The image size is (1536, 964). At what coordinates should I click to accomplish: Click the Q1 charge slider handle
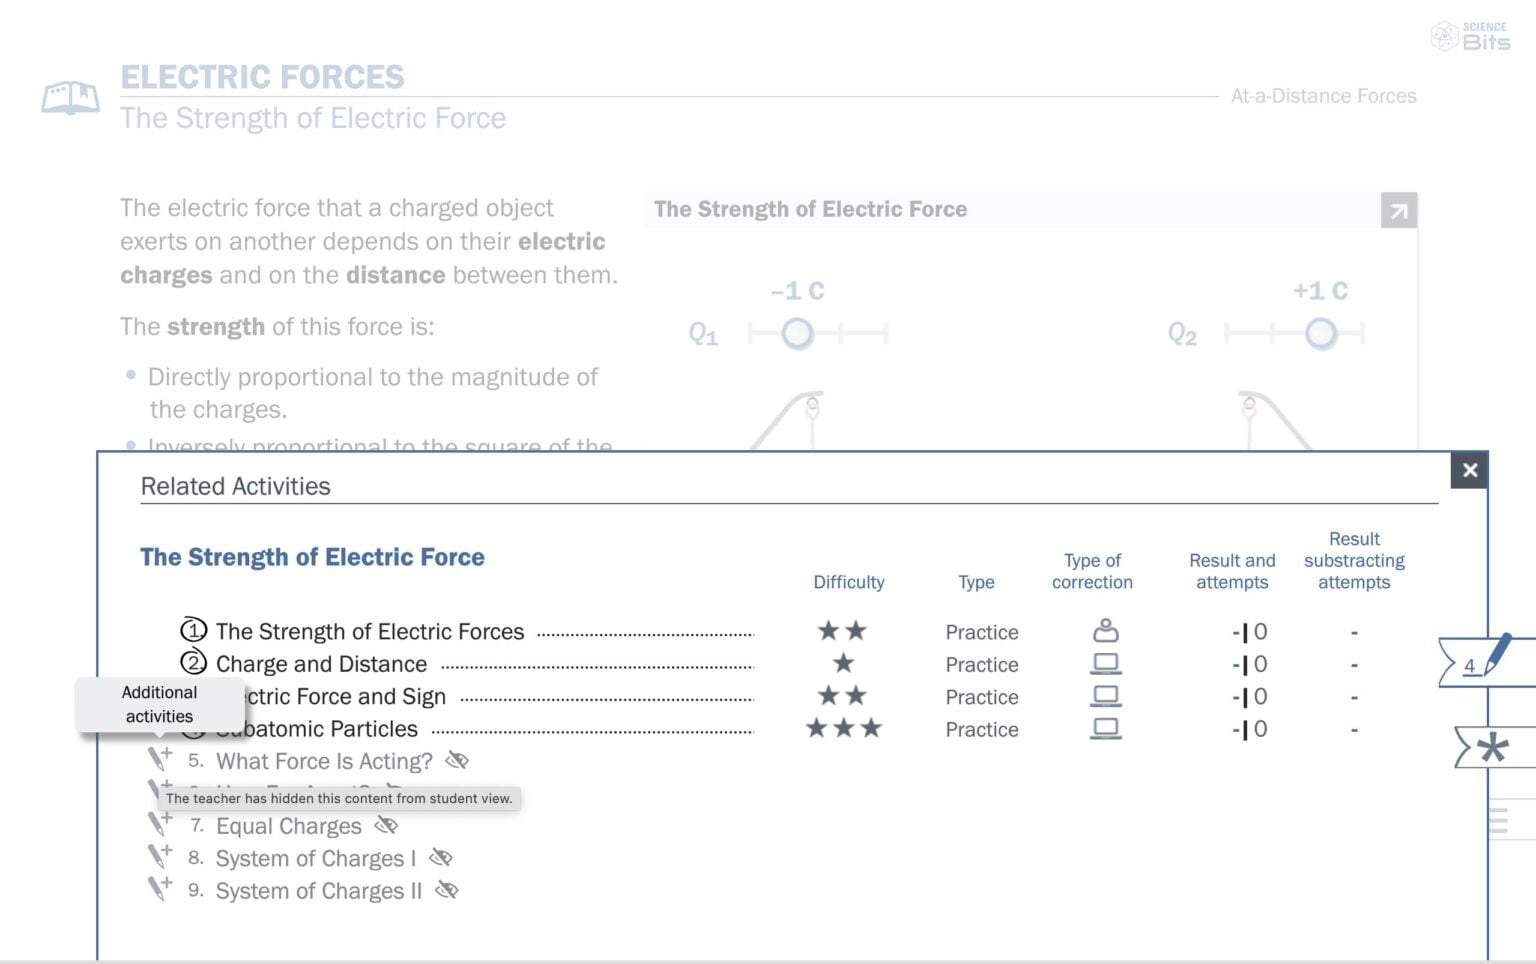click(x=797, y=333)
